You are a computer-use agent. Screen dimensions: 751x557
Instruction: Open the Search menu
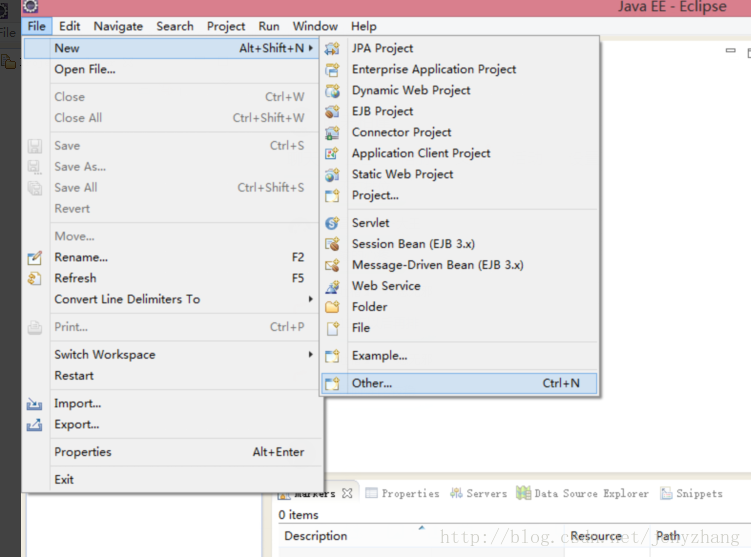click(x=175, y=26)
